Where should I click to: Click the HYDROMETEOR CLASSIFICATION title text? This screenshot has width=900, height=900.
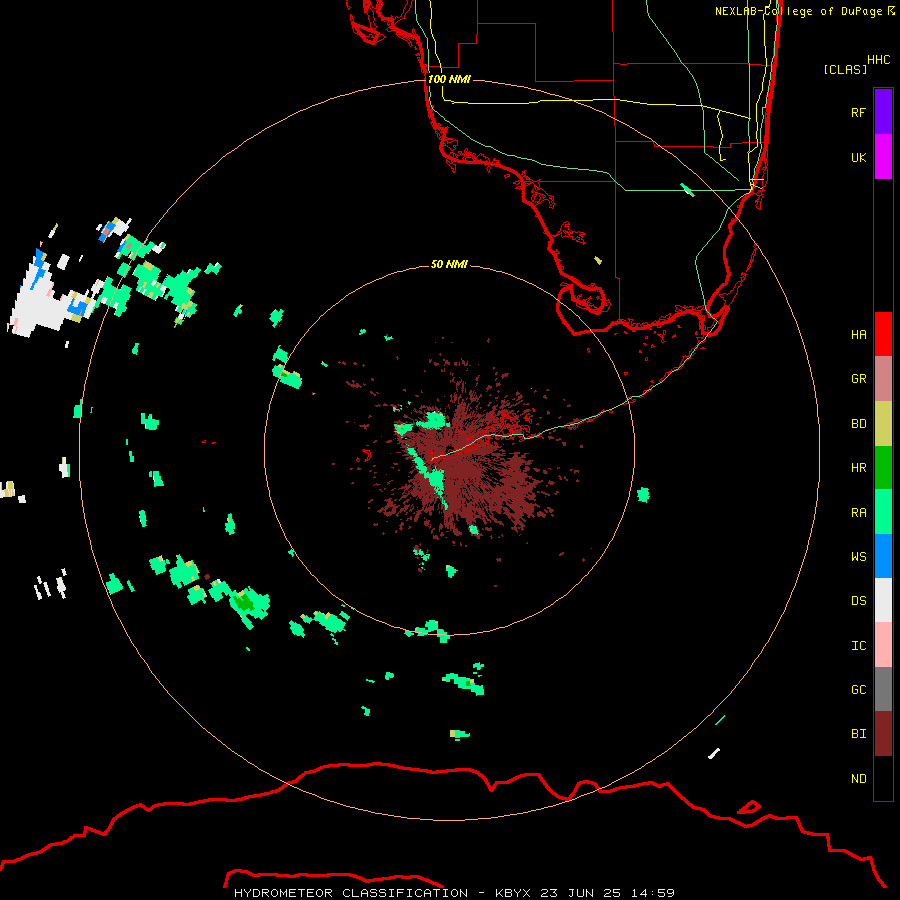351,893
